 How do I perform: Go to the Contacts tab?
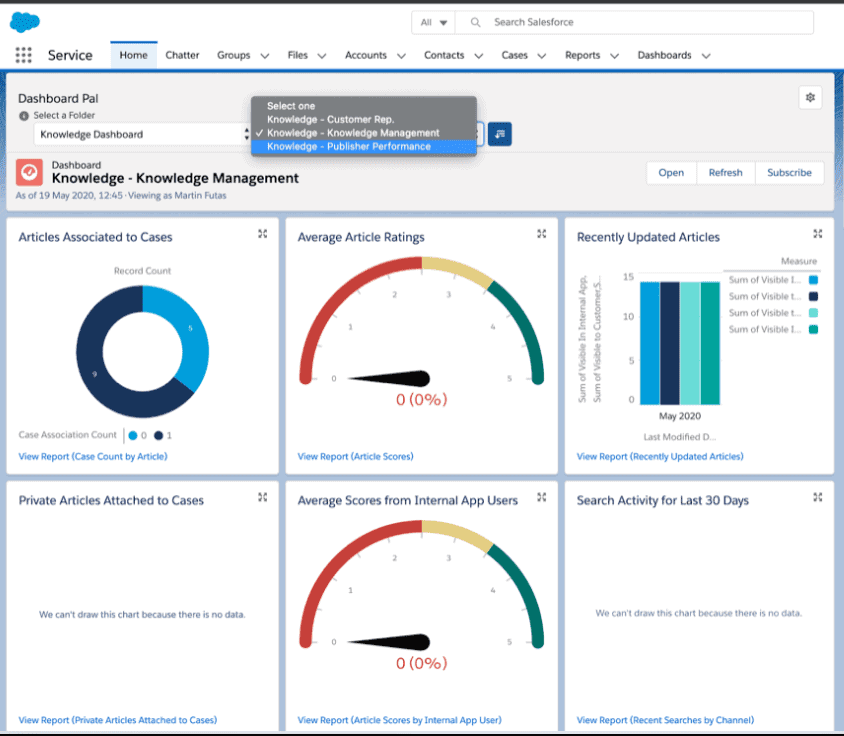(x=444, y=55)
